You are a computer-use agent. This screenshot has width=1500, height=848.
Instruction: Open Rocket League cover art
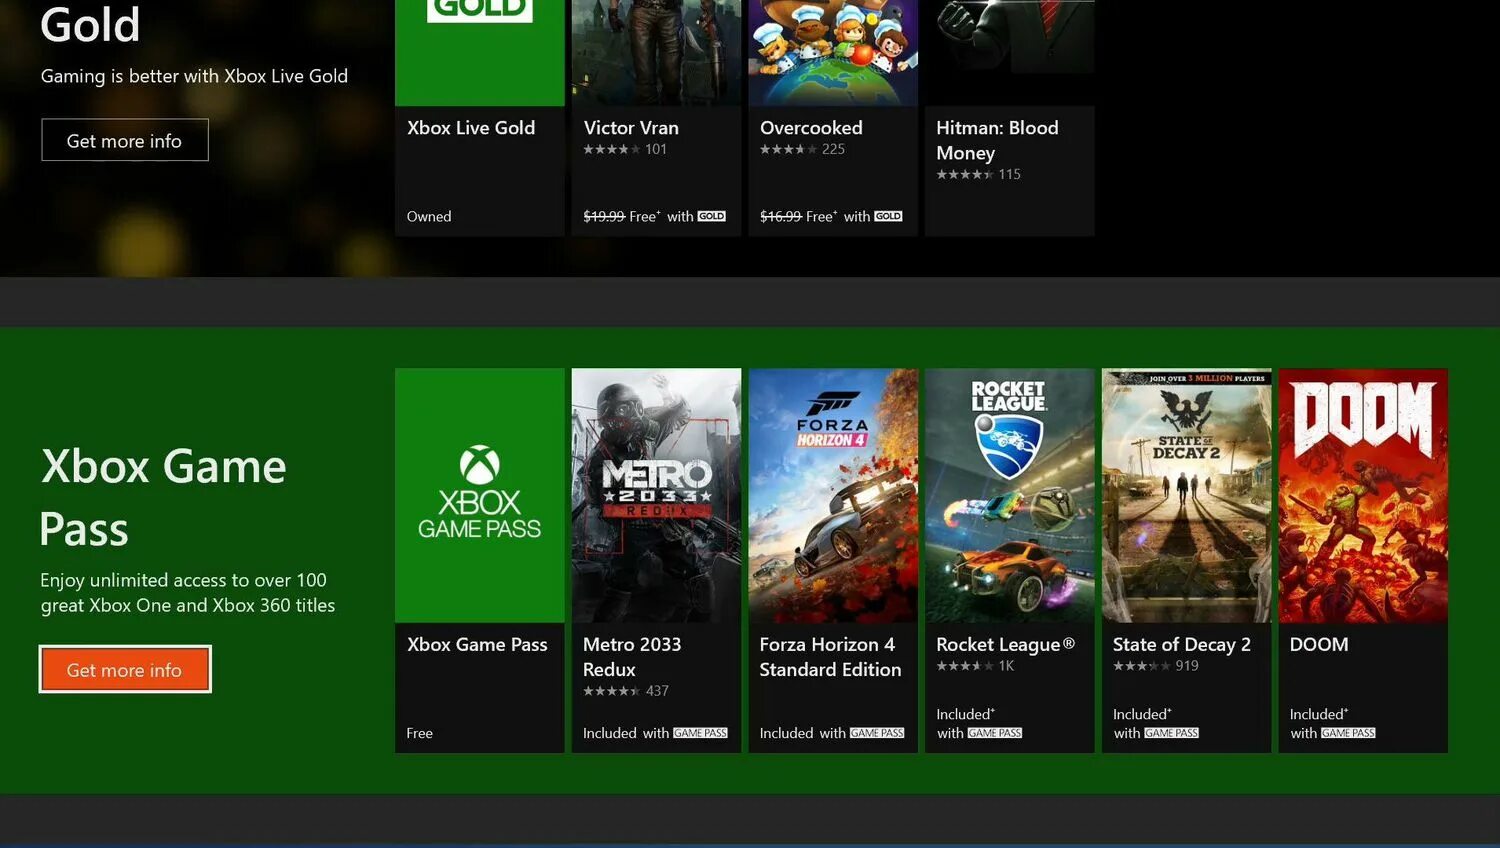point(1010,495)
